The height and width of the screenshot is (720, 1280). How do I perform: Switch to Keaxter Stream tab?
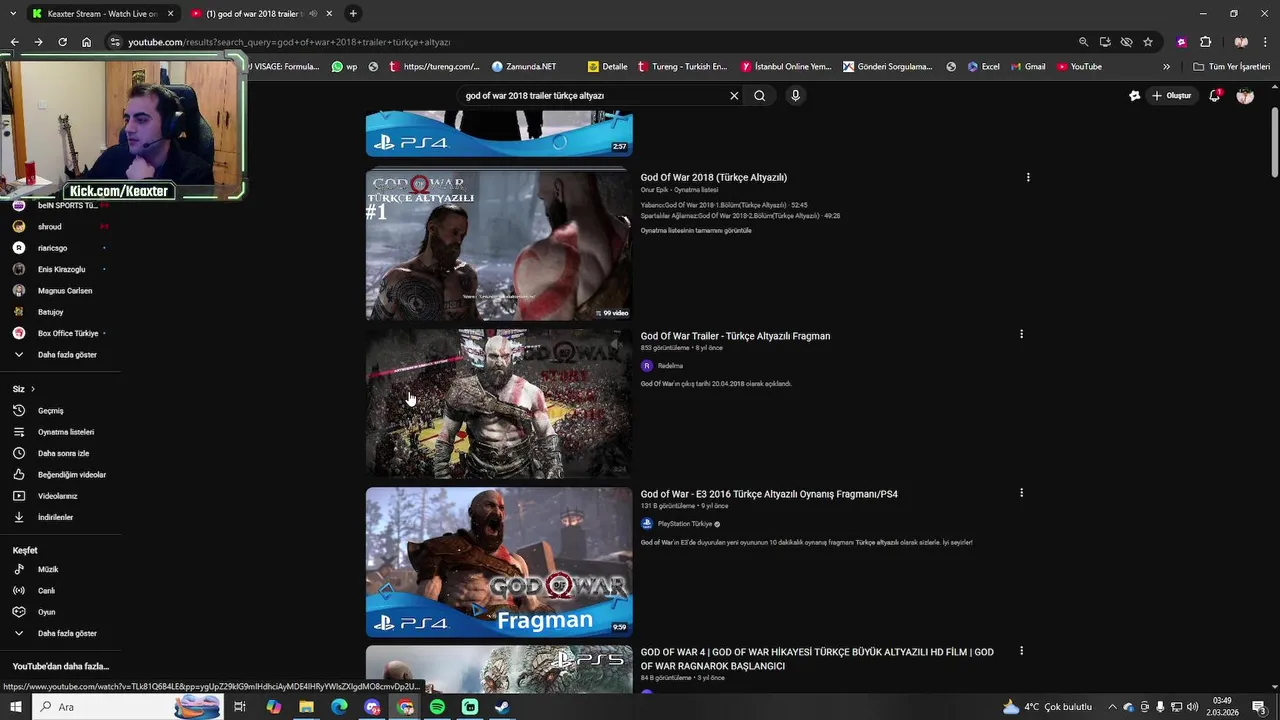click(95, 14)
